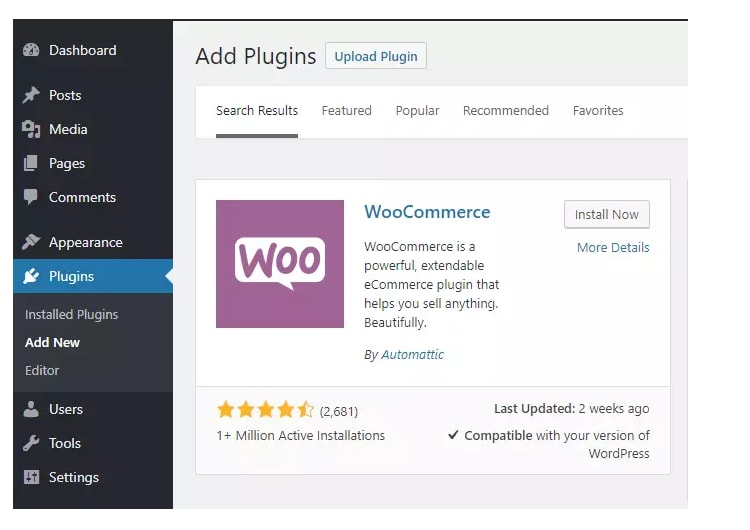Open the Settings menu
The height and width of the screenshot is (530, 750).
(74, 477)
